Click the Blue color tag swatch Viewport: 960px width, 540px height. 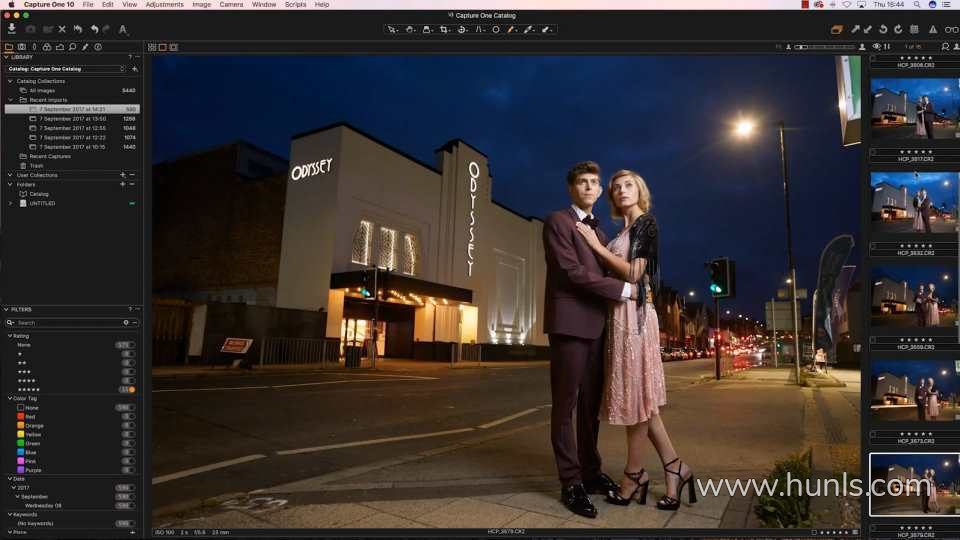pyautogui.click(x=21, y=452)
